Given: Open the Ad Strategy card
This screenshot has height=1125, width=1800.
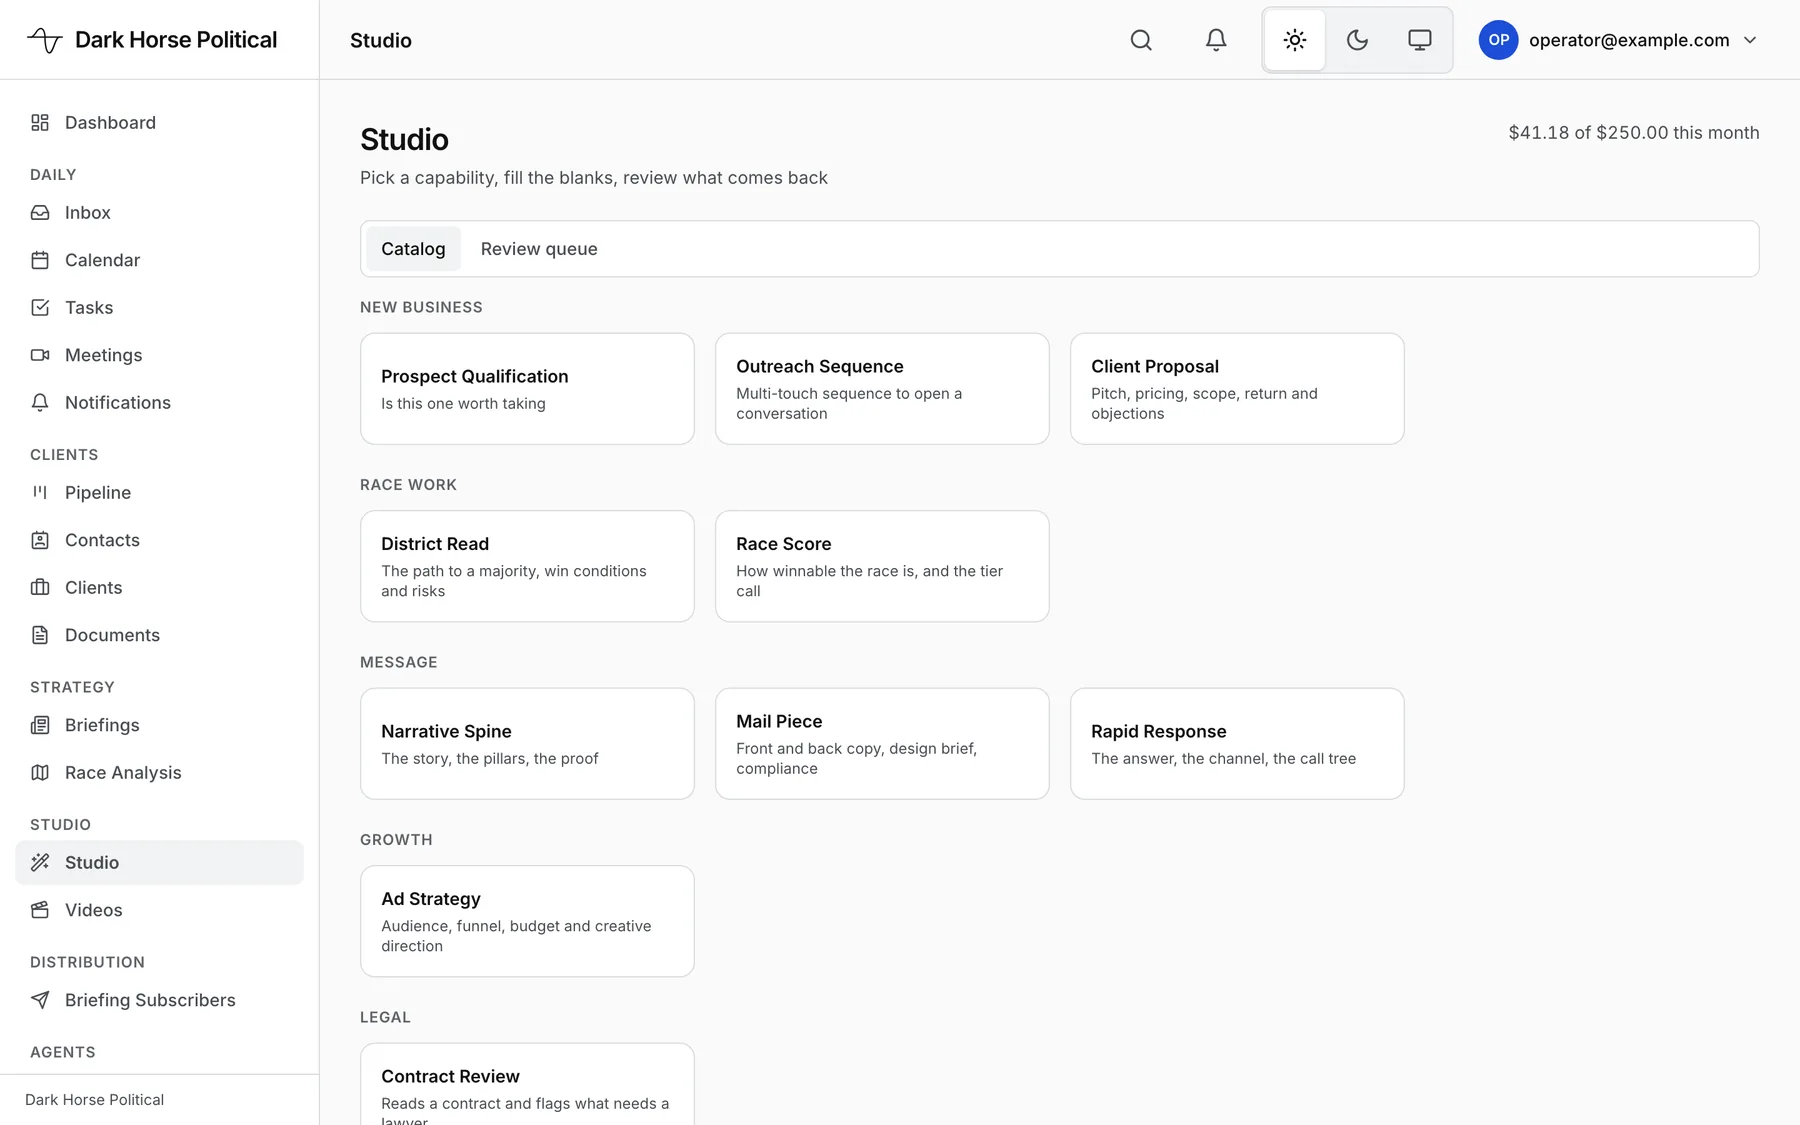Looking at the screenshot, I should pos(527,921).
